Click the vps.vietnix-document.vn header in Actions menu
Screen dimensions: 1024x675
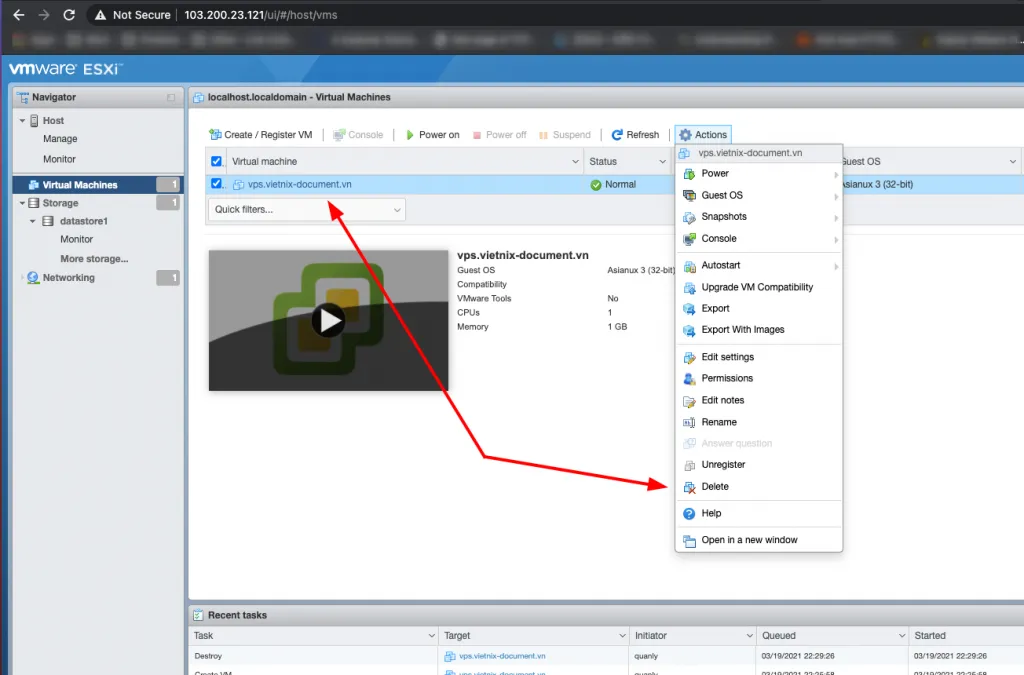click(x=759, y=153)
